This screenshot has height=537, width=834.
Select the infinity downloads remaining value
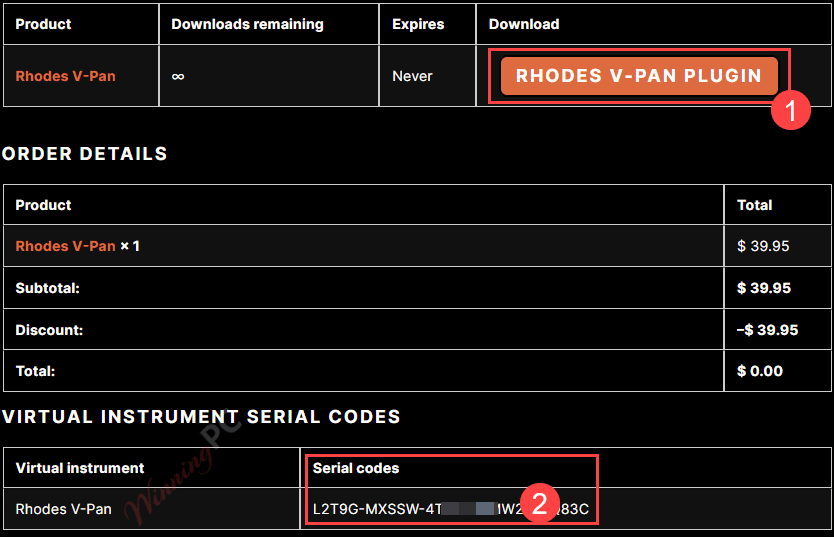(x=178, y=77)
